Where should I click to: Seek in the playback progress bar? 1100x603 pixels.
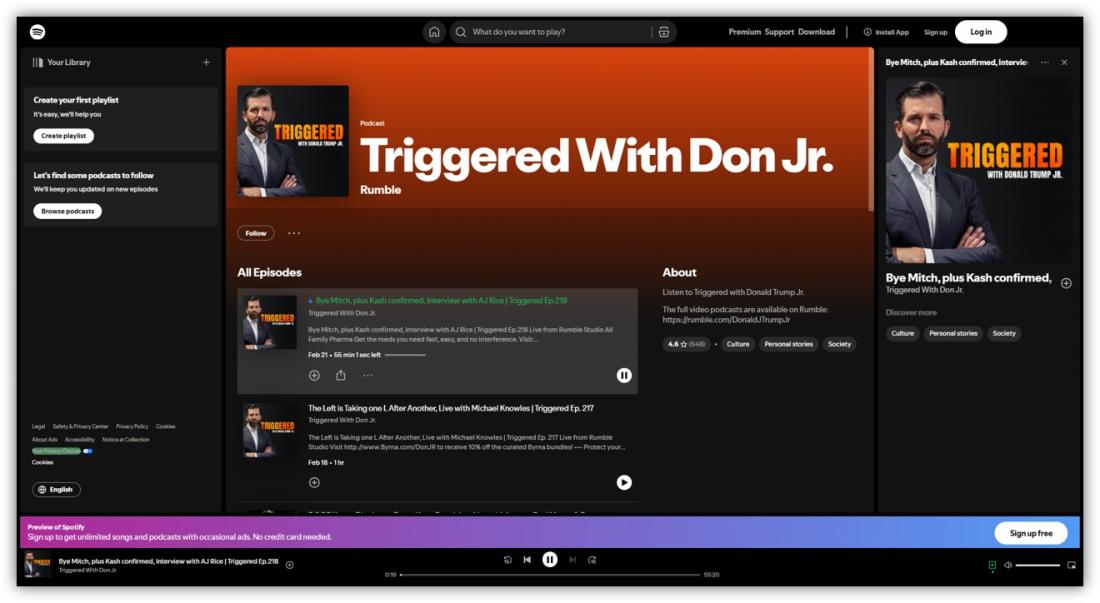pyautogui.click(x=550, y=575)
